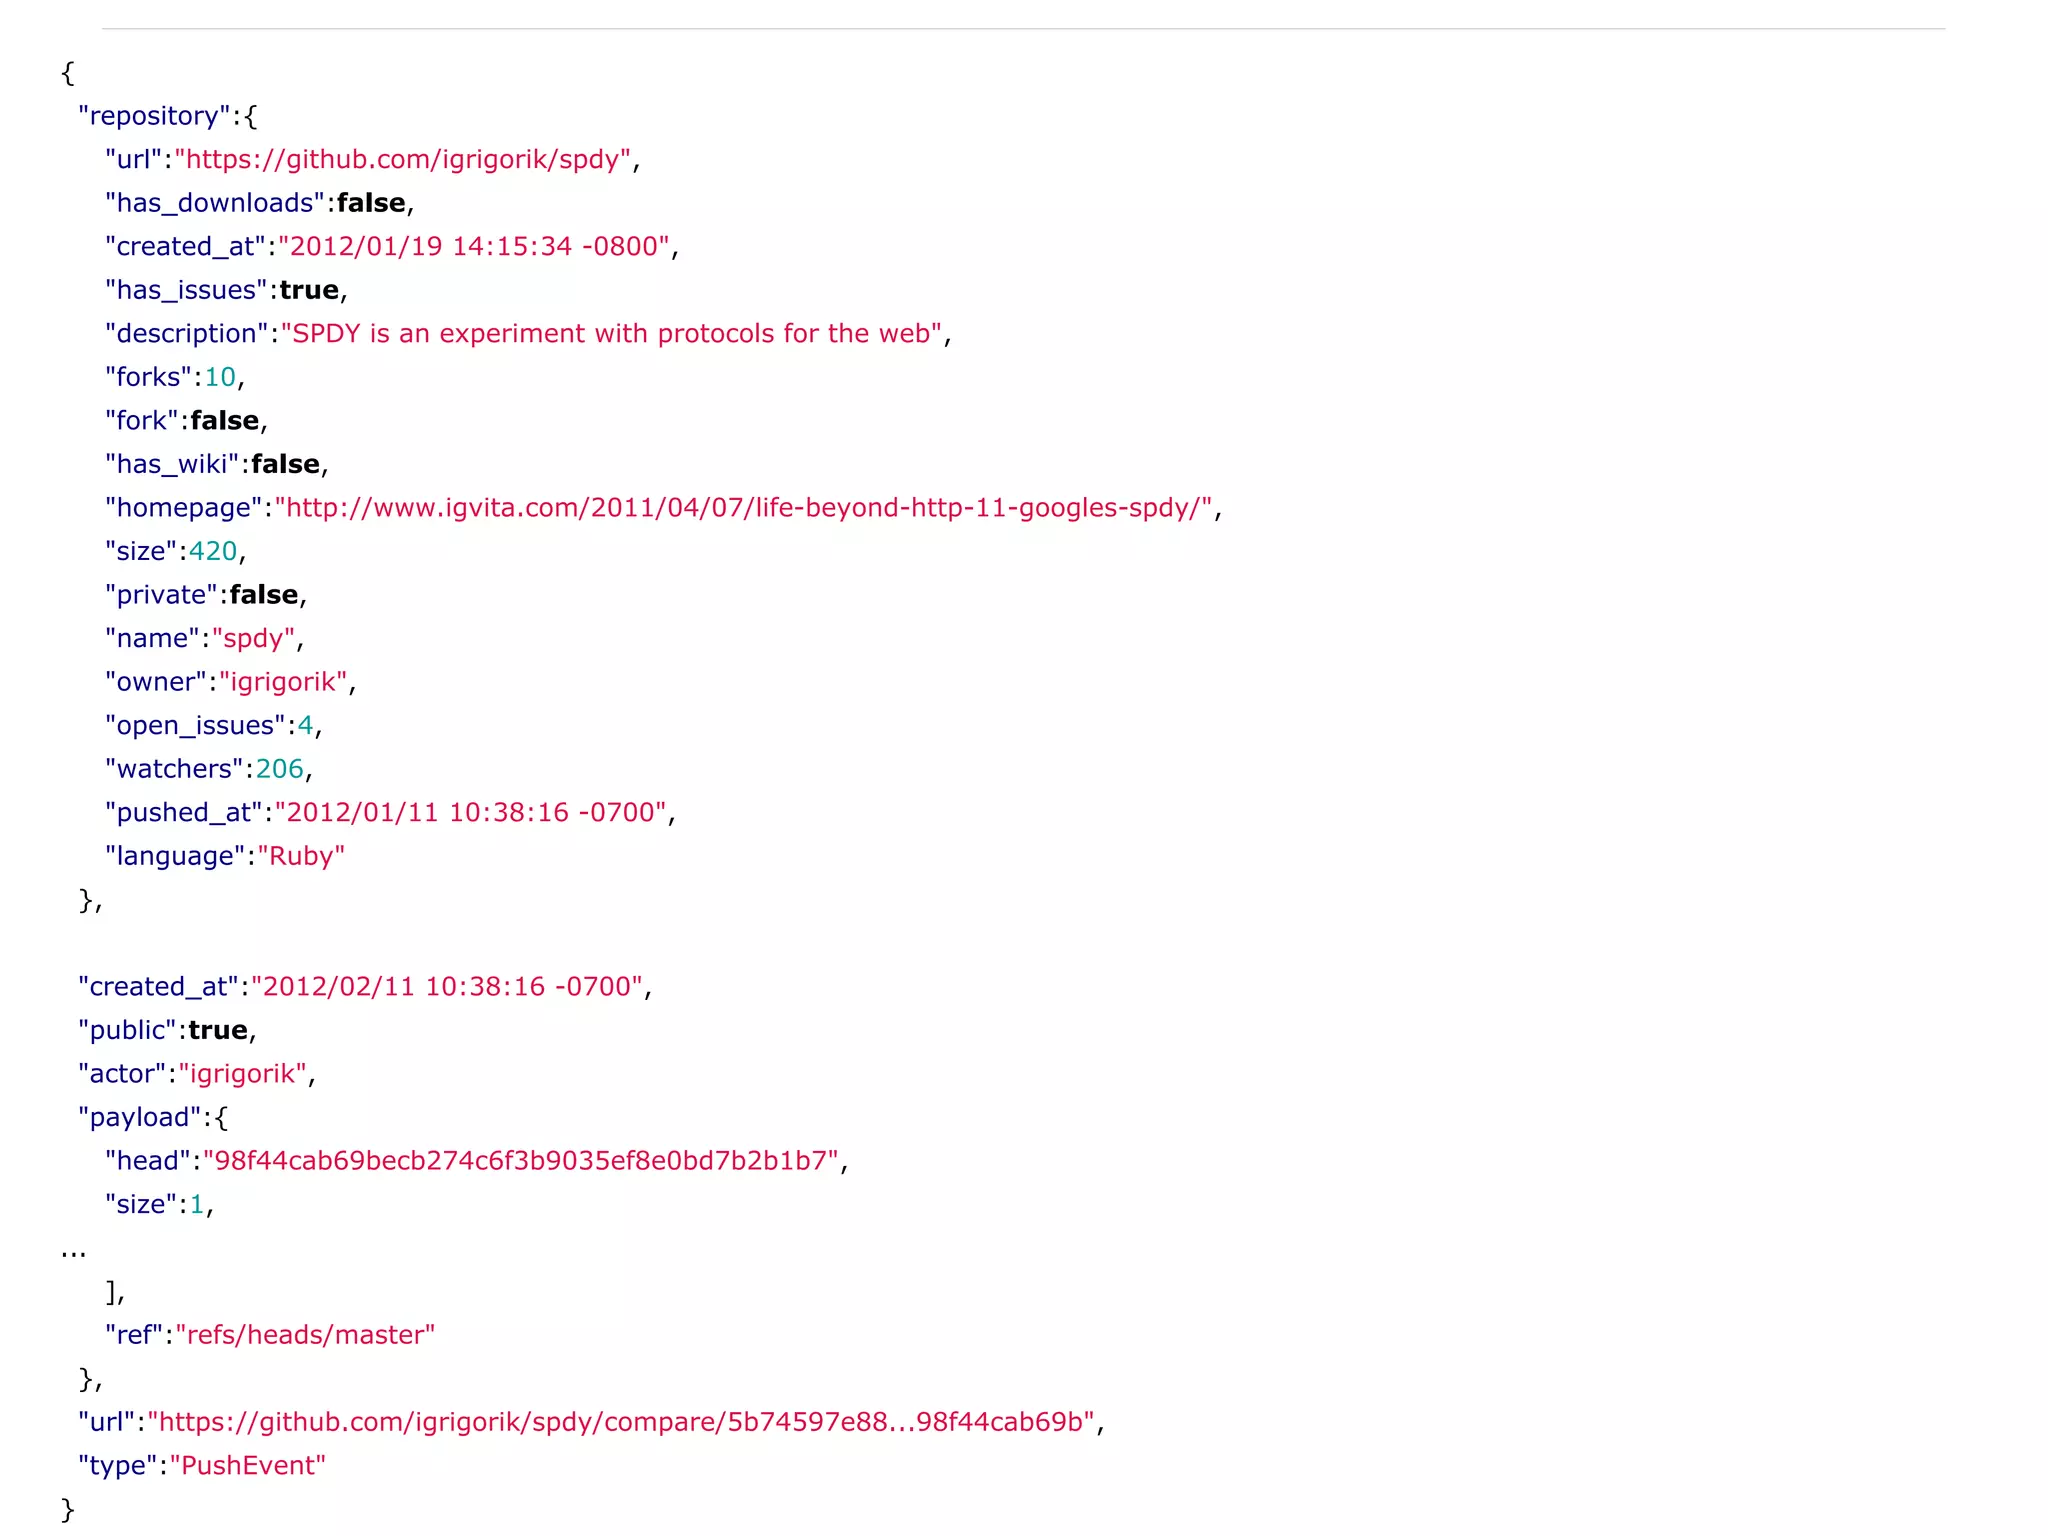Click the compare URL 5b74597e88...98f44cab69b

click(x=622, y=1422)
